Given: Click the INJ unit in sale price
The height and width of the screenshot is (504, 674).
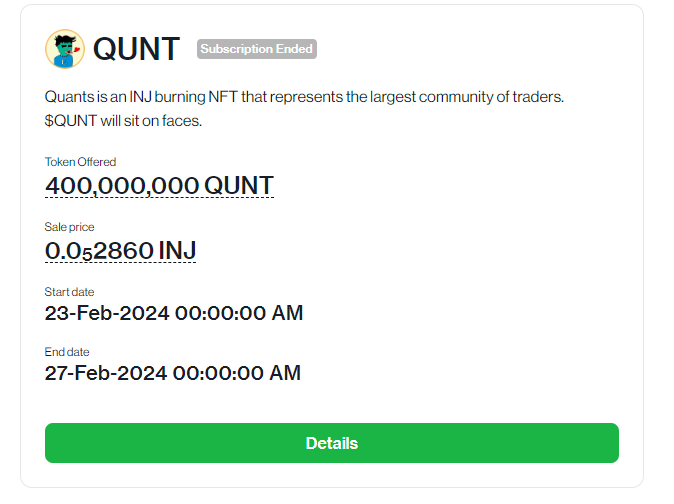Looking at the screenshot, I should [x=176, y=251].
